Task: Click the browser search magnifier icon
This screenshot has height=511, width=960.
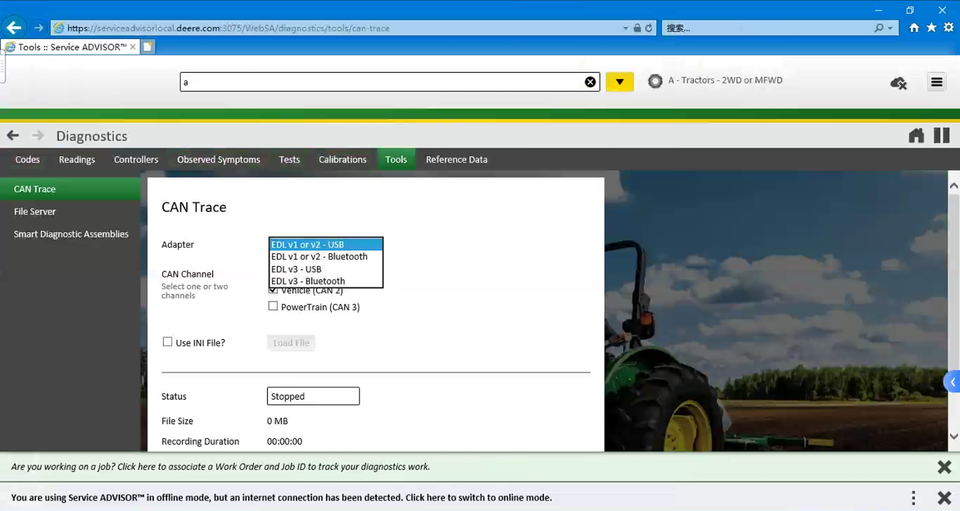Action: pos(879,28)
